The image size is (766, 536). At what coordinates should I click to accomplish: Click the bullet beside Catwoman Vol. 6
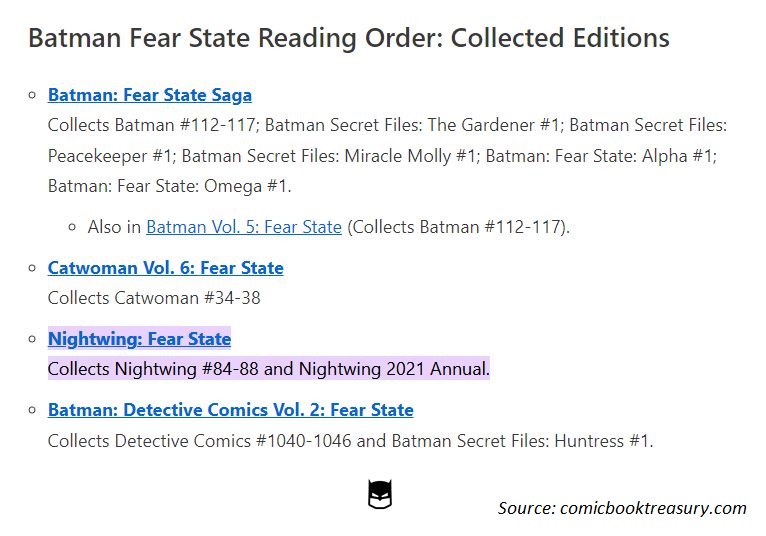pyautogui.click(x=33, y=268)
